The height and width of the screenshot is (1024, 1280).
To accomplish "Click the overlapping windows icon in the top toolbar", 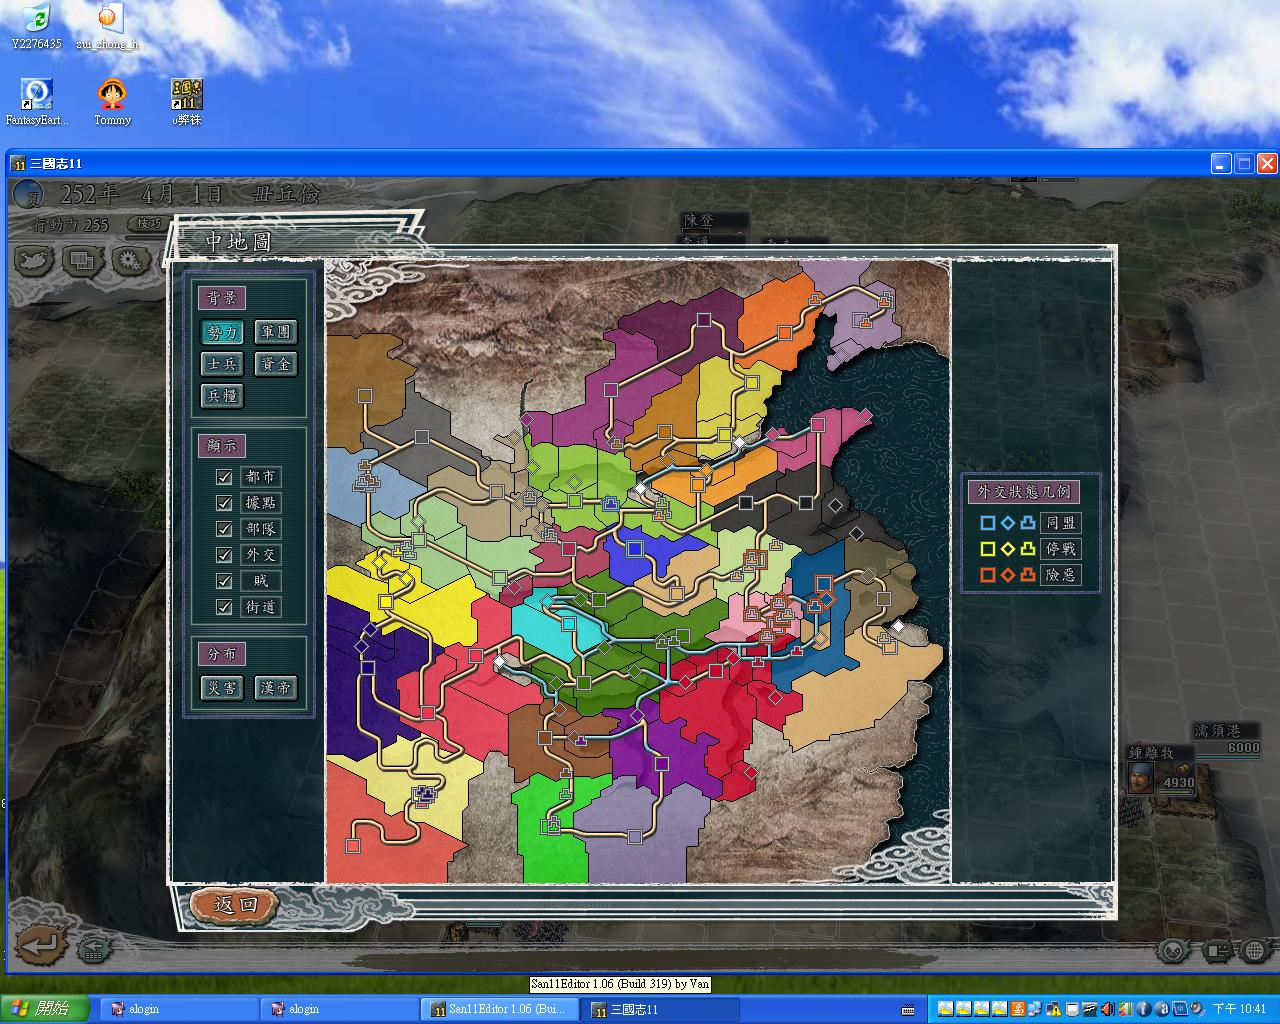I will (x=84, y=261).
